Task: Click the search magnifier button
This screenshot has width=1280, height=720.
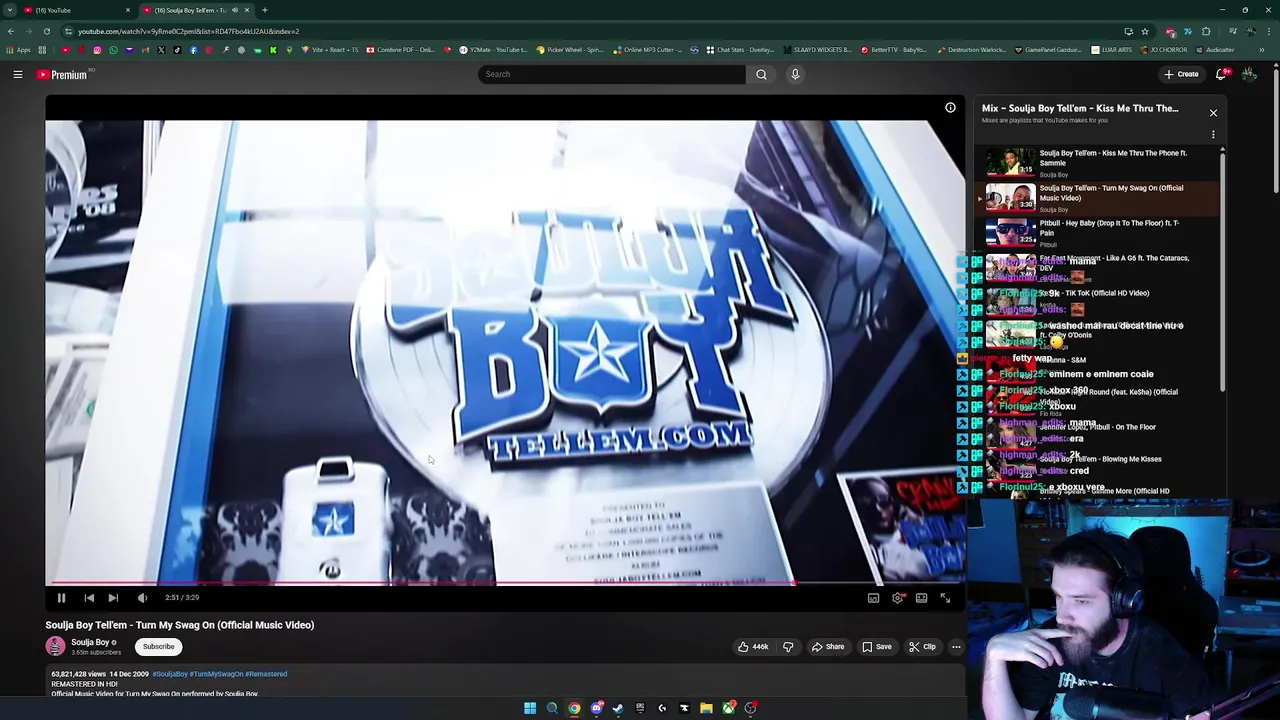Action: 761,74
